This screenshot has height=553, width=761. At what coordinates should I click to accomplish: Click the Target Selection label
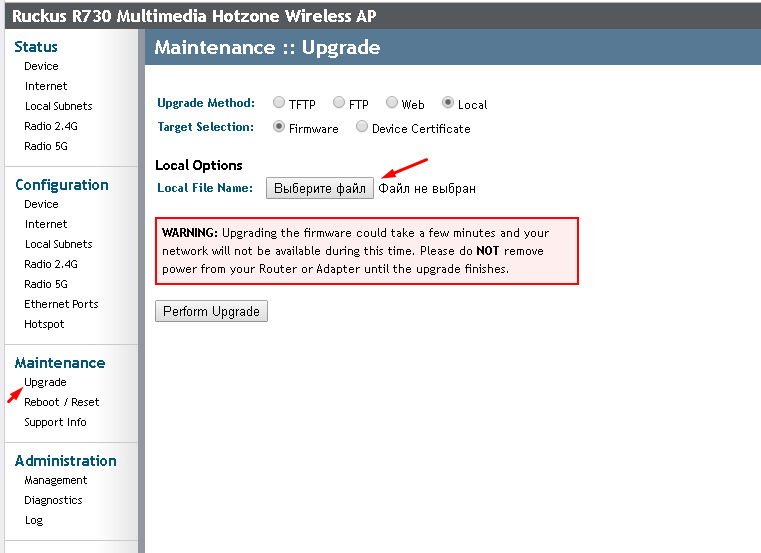205,127
